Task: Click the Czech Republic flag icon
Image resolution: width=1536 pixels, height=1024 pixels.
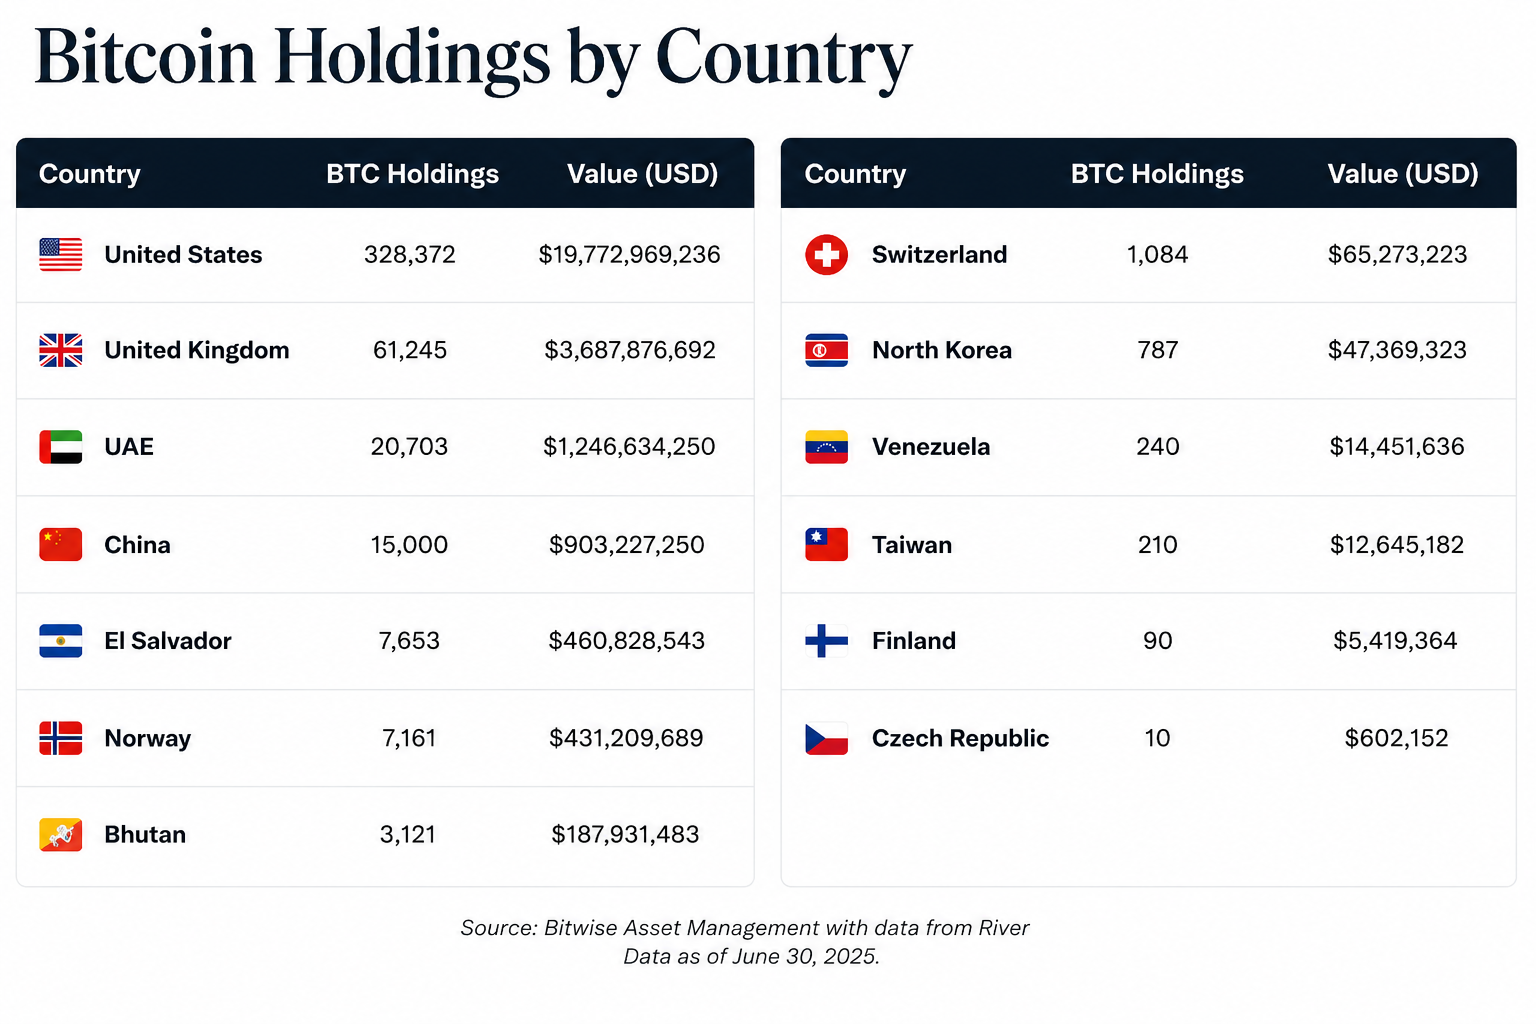Action: (x=827, y=738)
